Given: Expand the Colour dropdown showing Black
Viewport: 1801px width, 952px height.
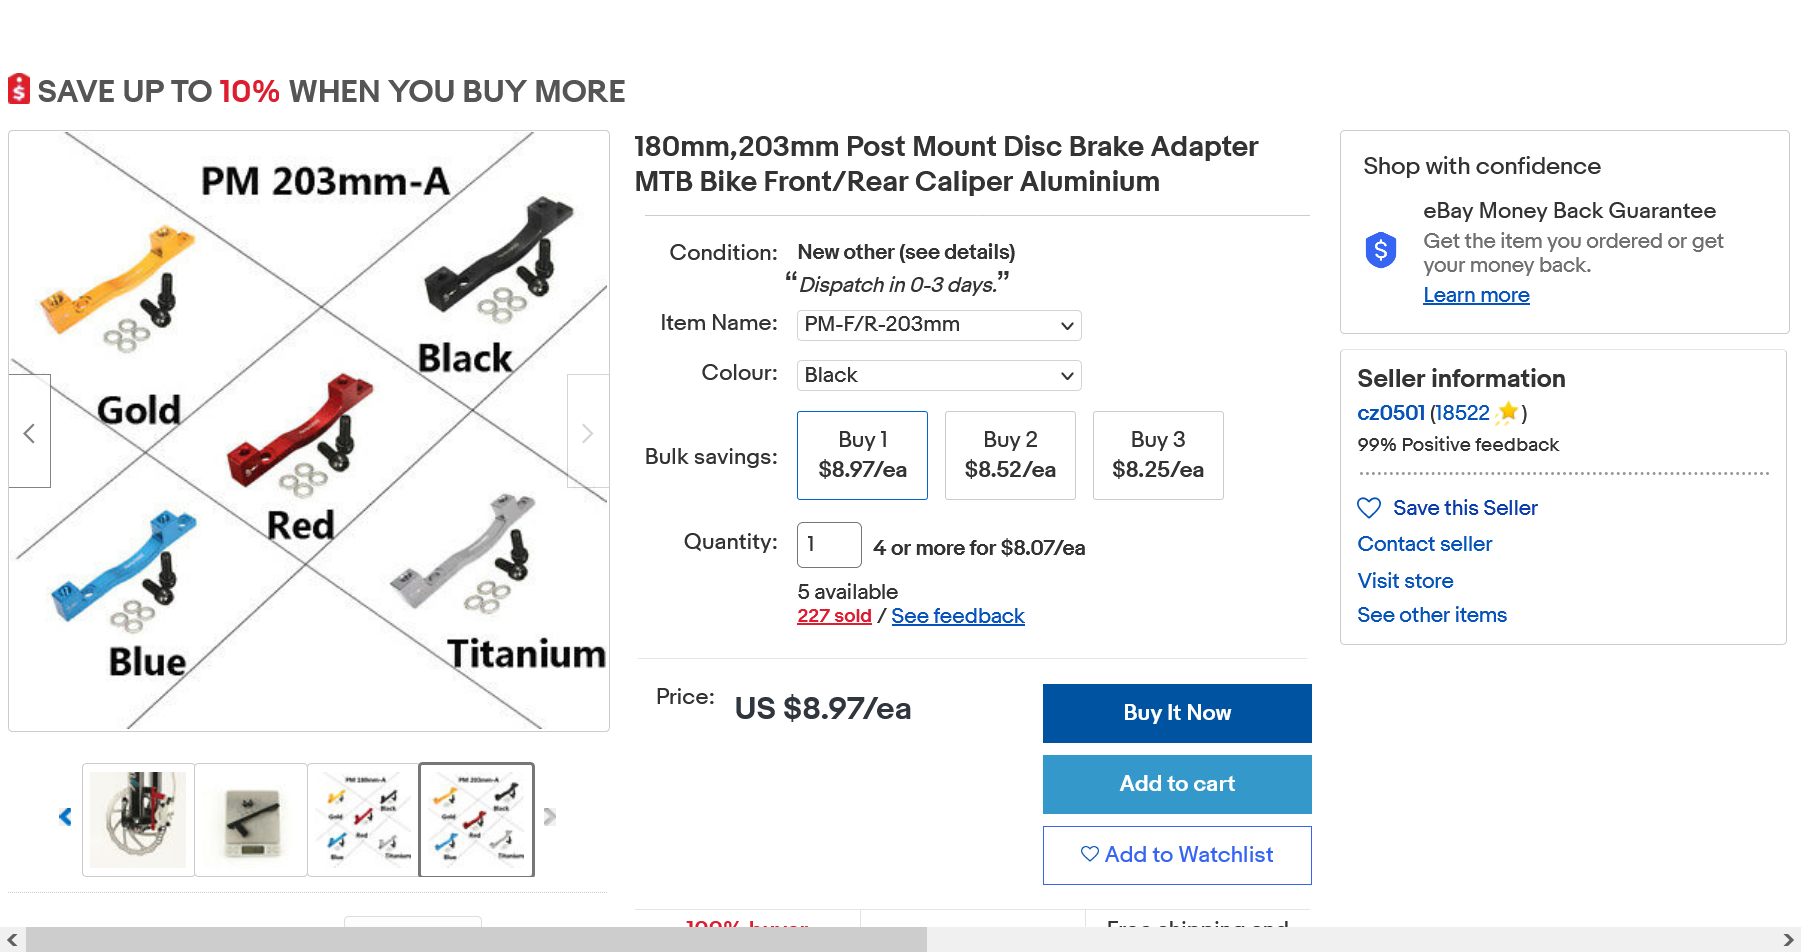Looking at the screenshot, I should coord(939,375).
